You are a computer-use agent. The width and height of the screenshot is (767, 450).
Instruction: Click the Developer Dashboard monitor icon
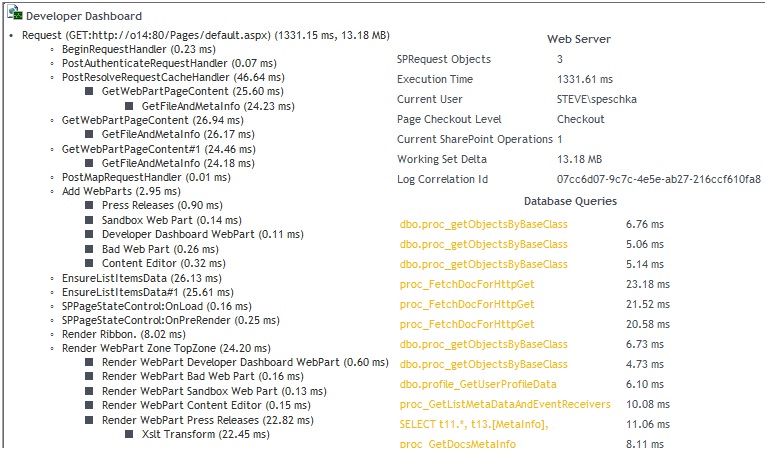[x=15, y=14]
